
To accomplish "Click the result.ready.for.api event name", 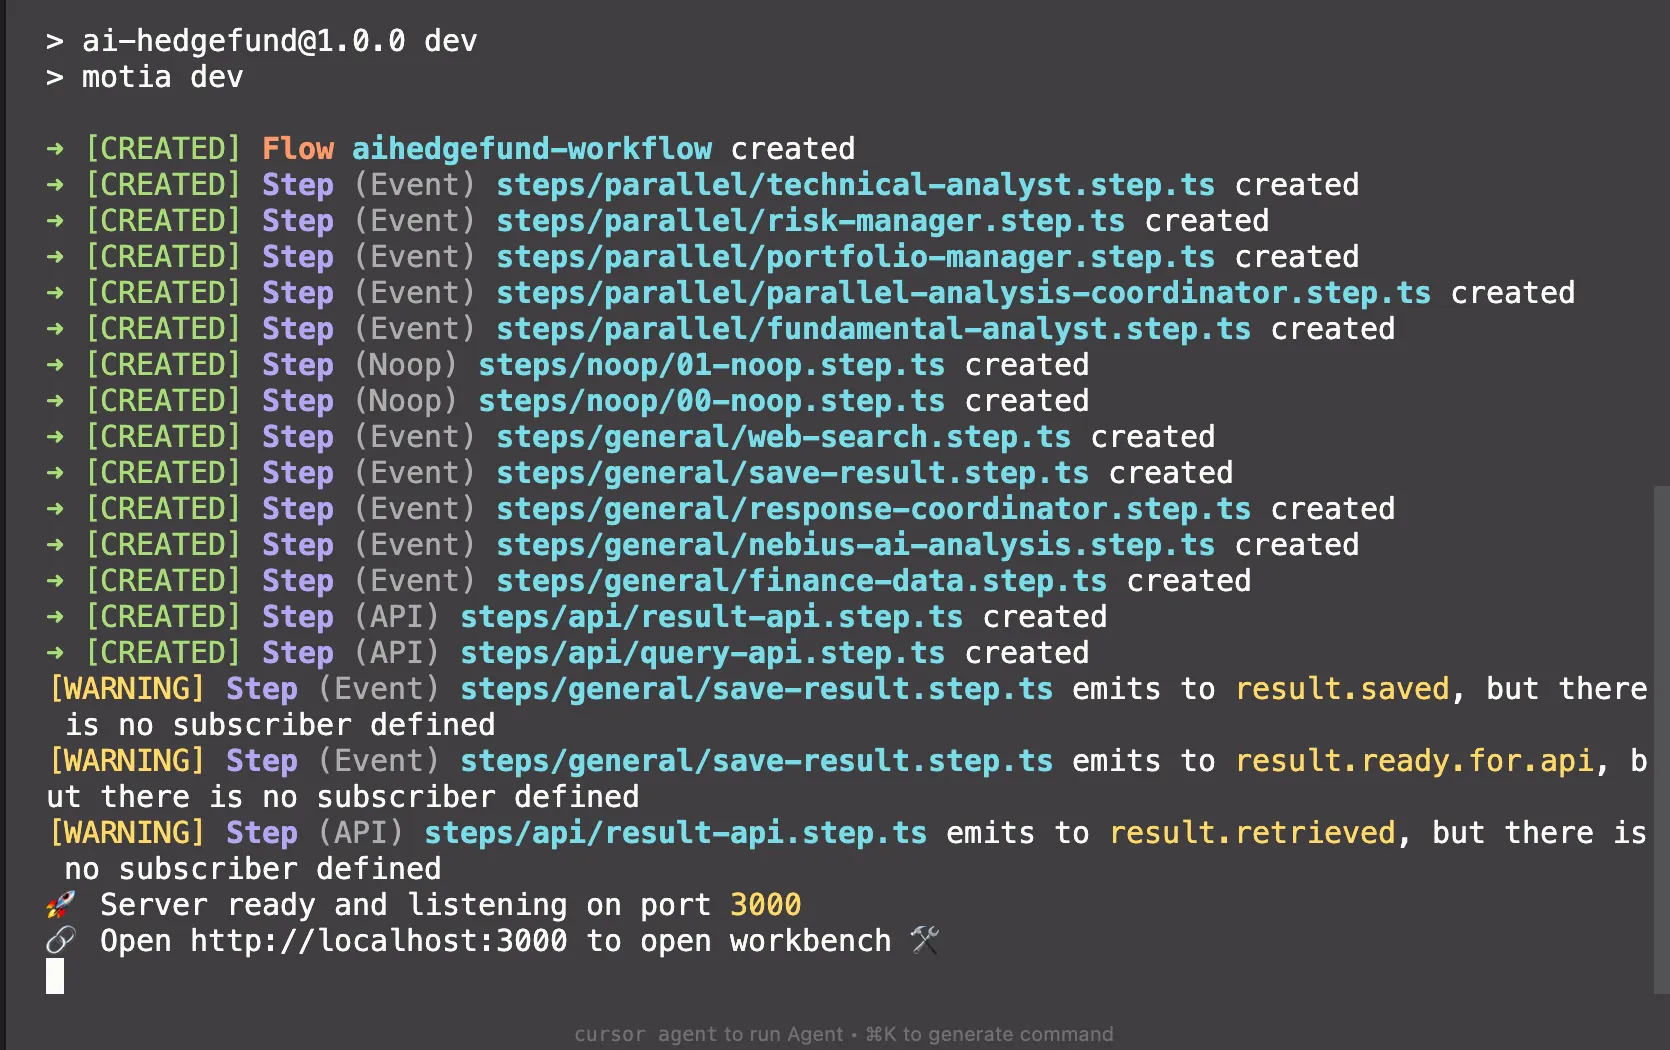I will click(x=1414, y=761).
